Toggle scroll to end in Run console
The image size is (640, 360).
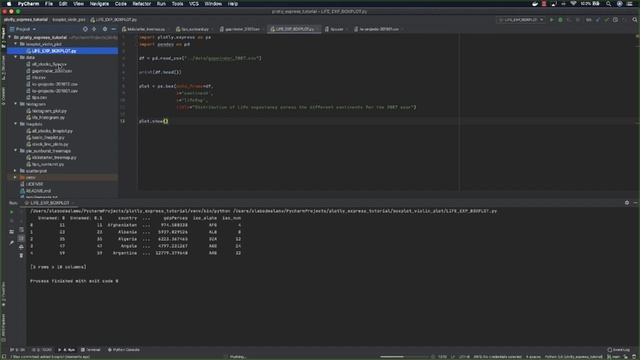coord(21,238)
